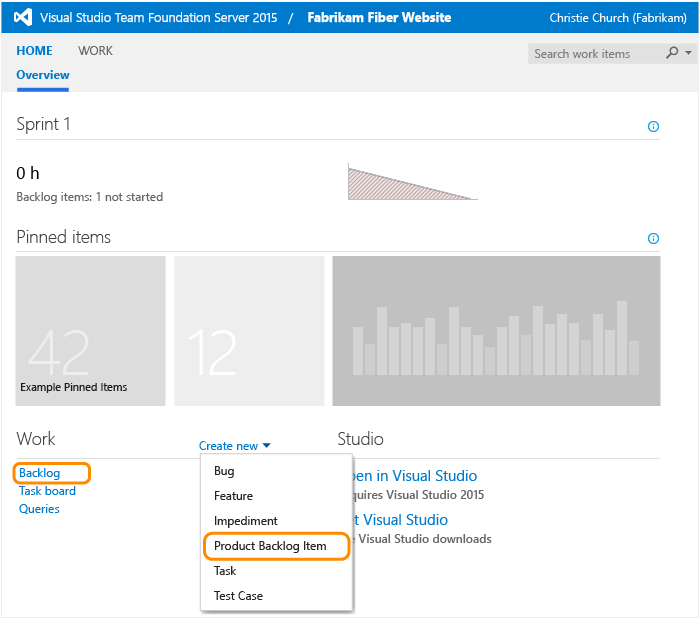Select the Overview sub-tab
The image size is (700, 618).
tap(43, 75)
